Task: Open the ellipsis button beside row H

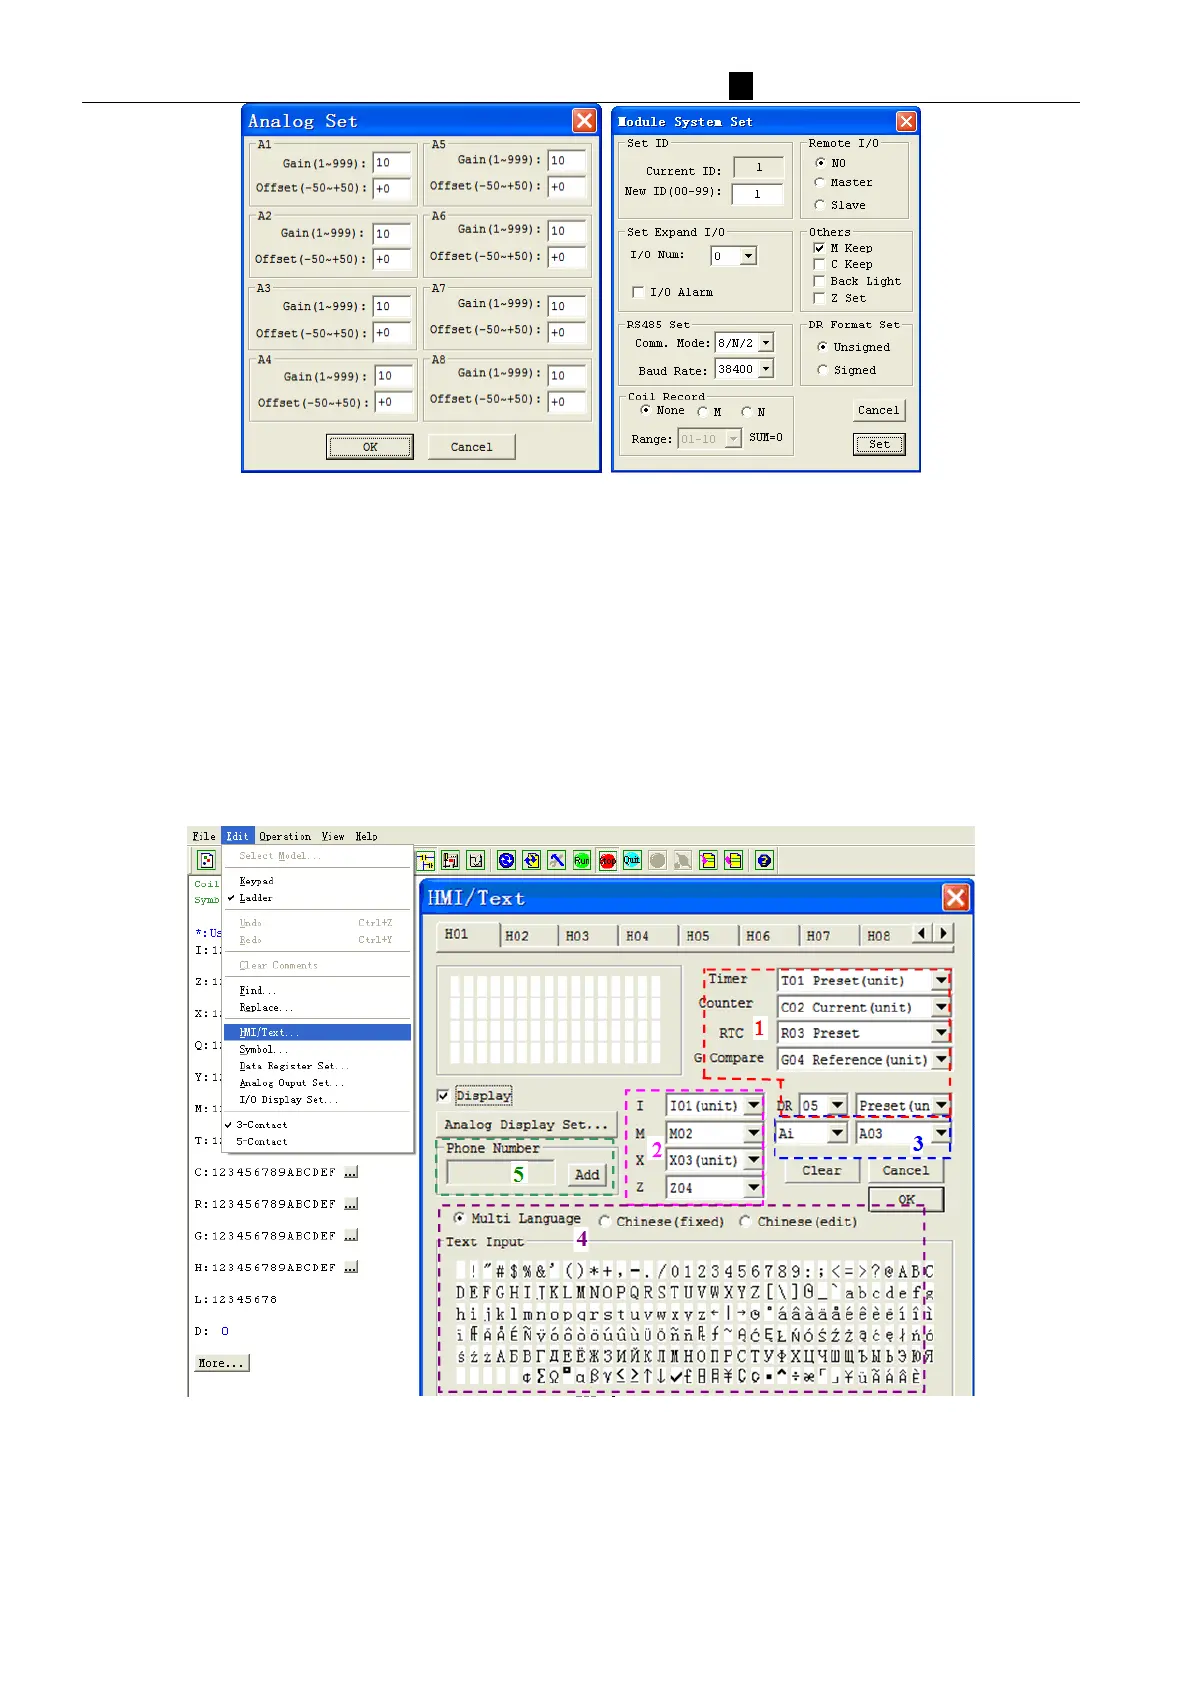Action: 351,1268
